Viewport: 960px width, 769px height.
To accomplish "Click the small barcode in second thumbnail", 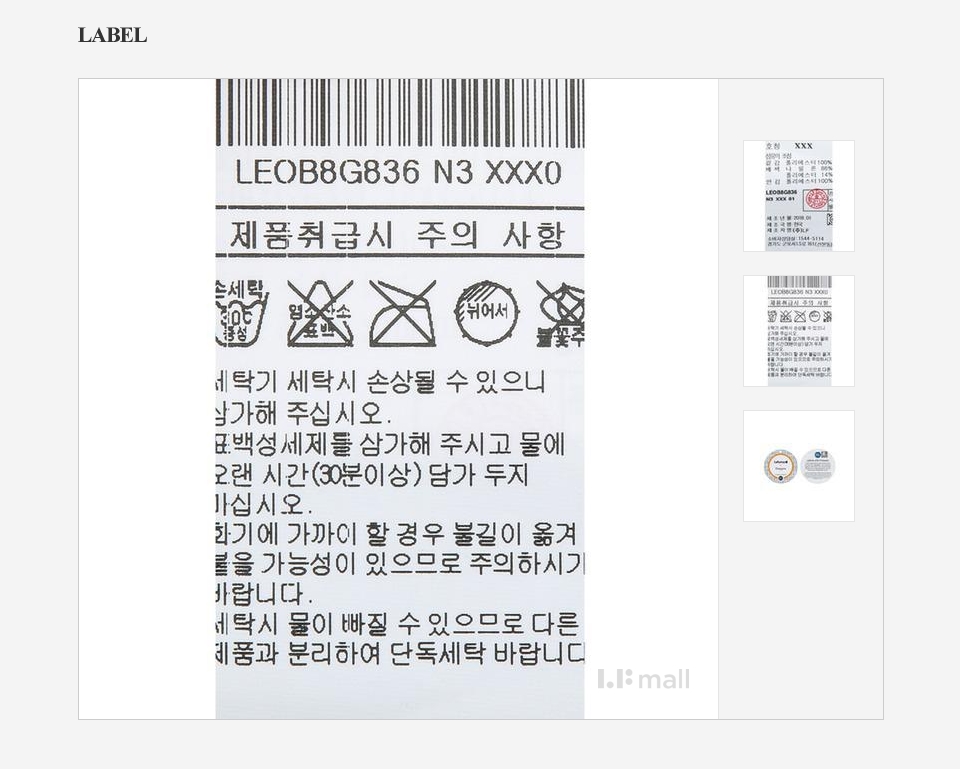I will pyautogui.click(x=799, y=282).
